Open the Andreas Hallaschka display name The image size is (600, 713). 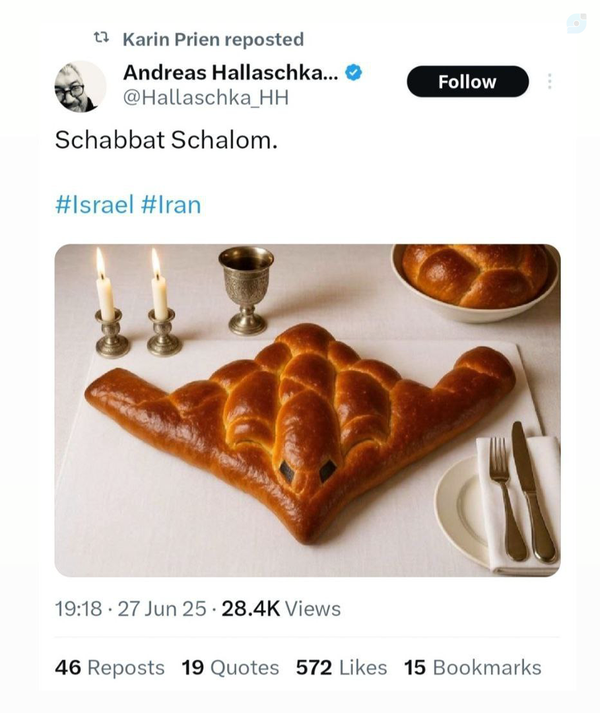tap(229, 71)
